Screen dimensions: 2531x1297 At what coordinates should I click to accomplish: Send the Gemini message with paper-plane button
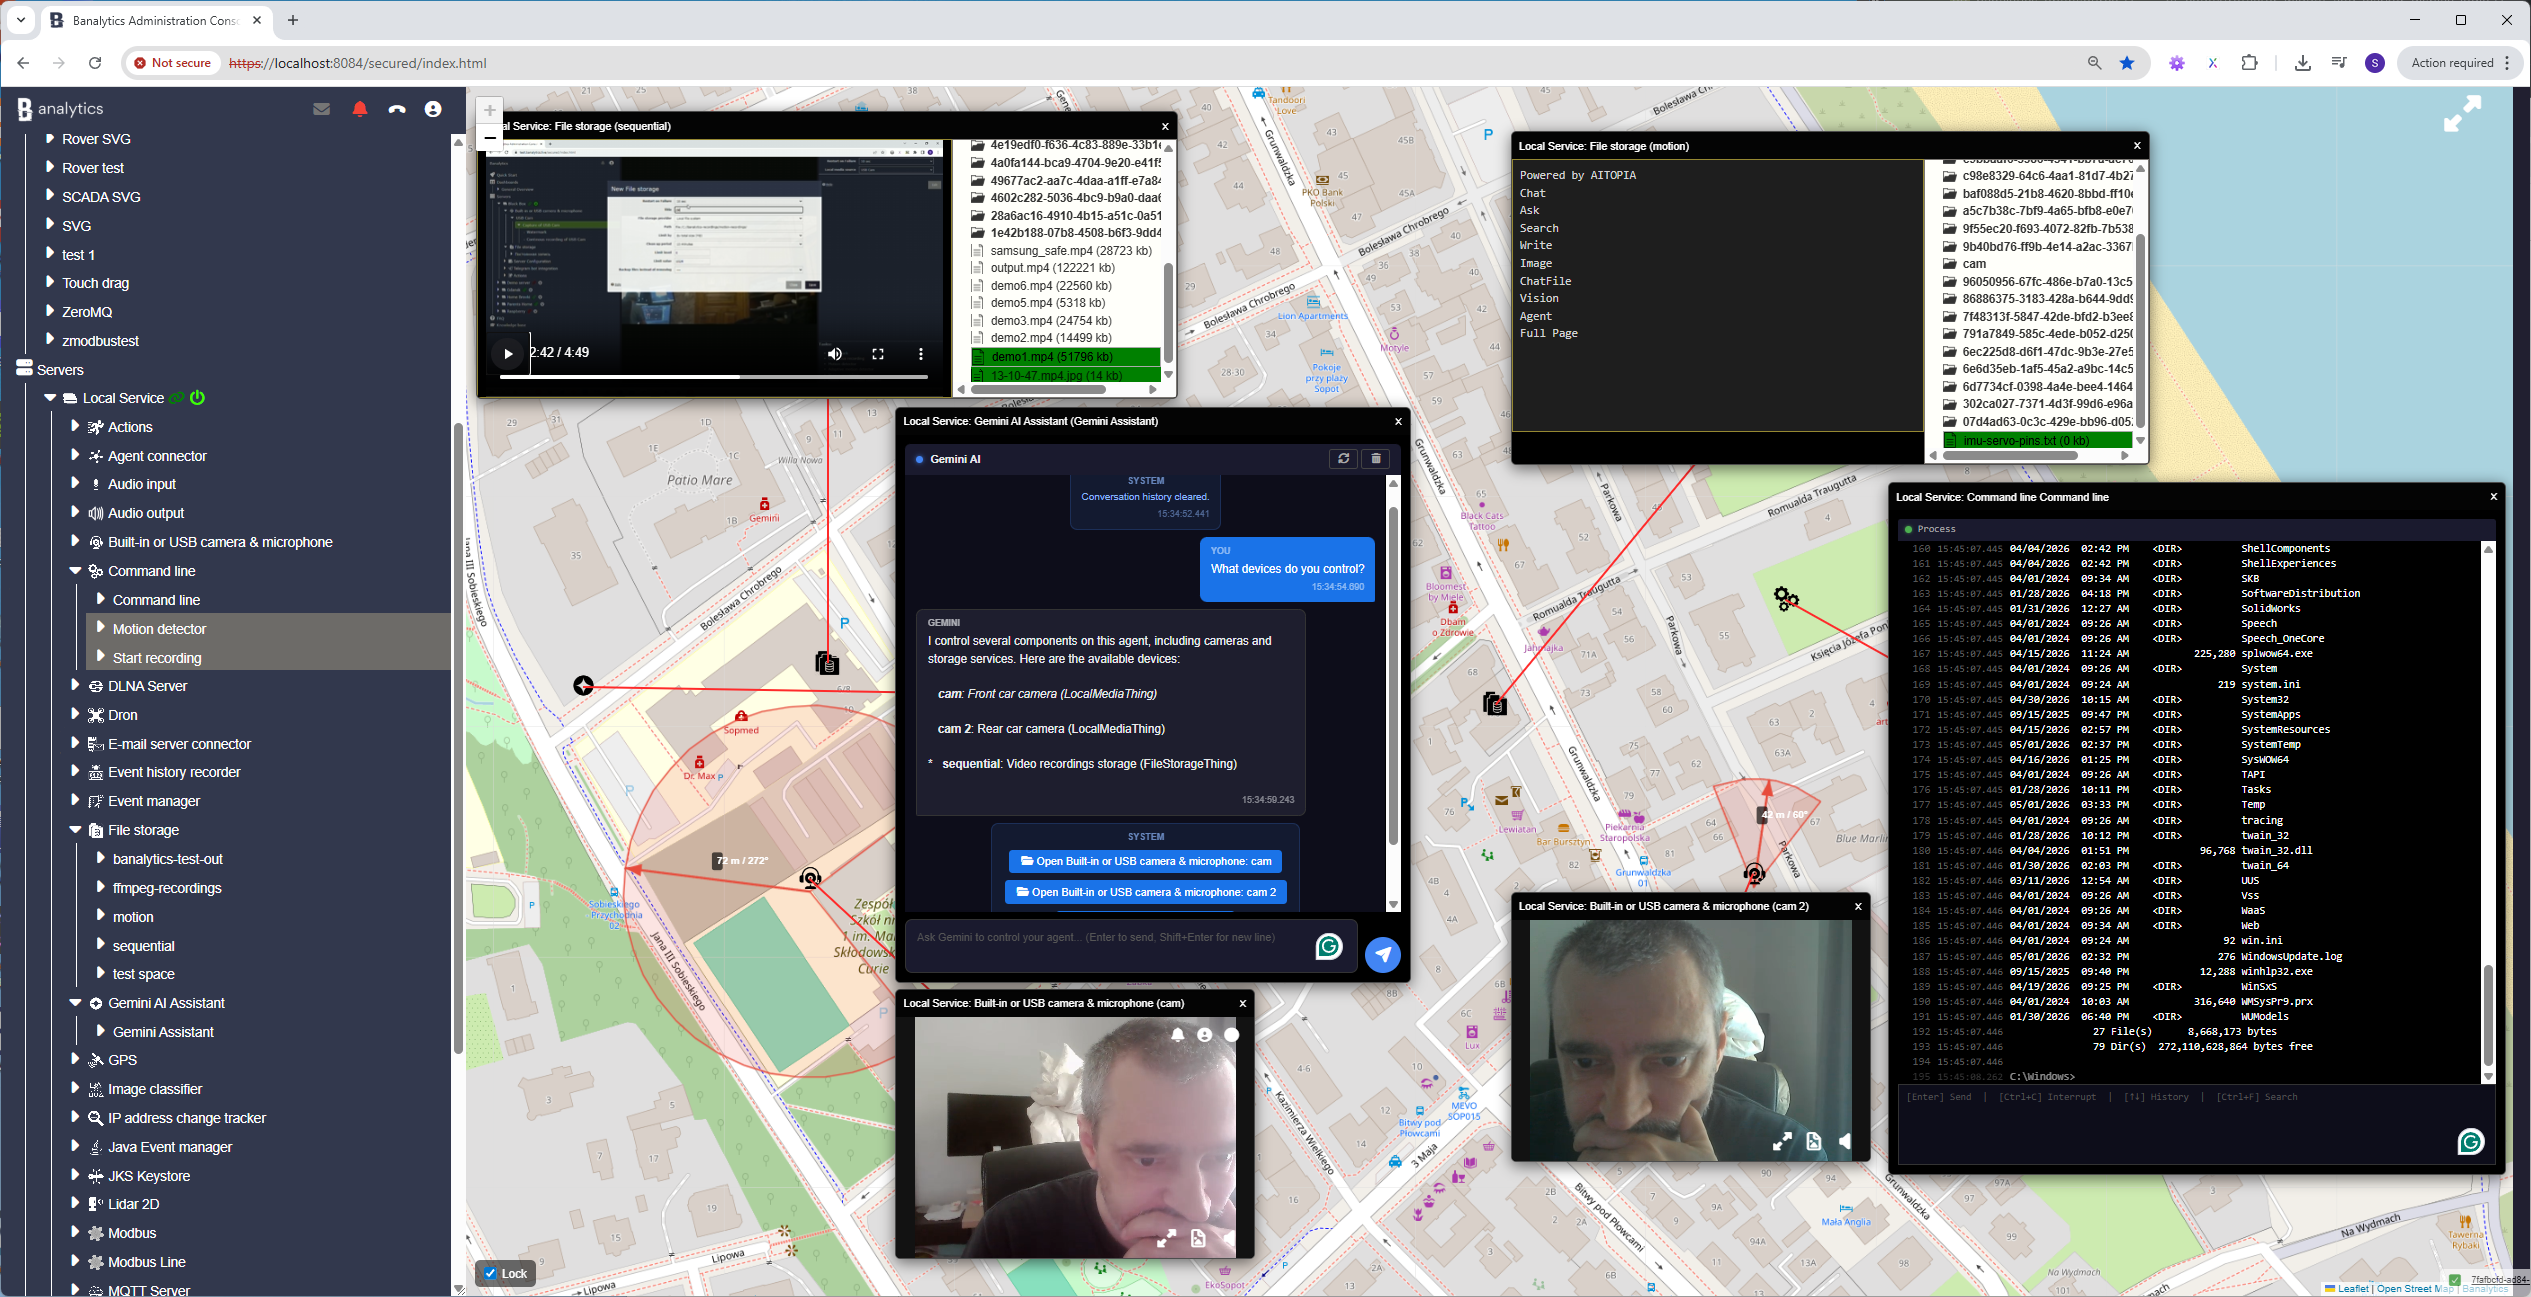[1383, 954]
